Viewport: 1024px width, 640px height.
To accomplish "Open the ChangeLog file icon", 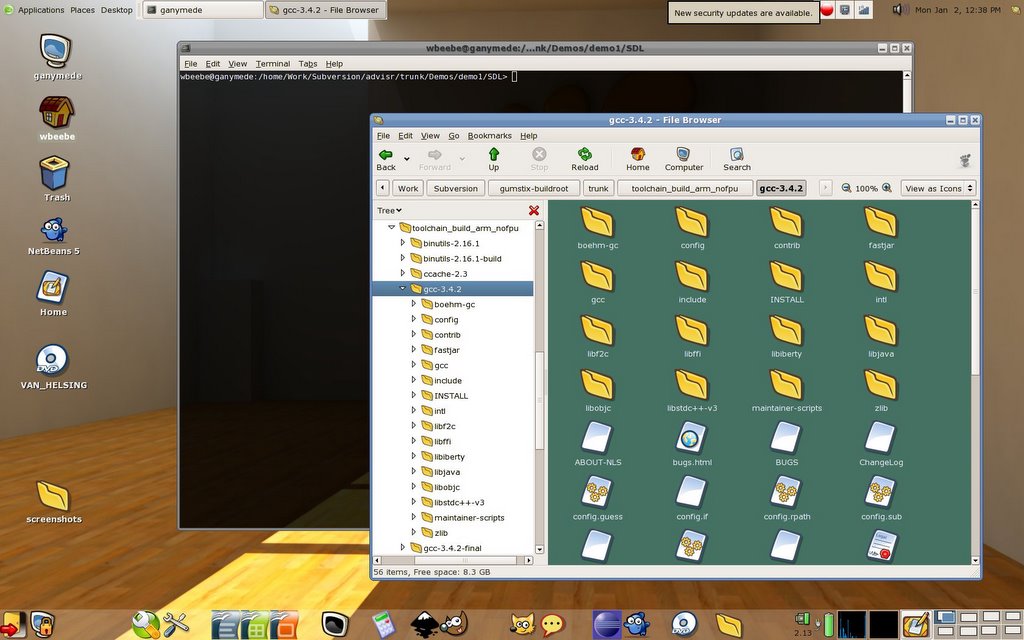I will coord(881,439).
